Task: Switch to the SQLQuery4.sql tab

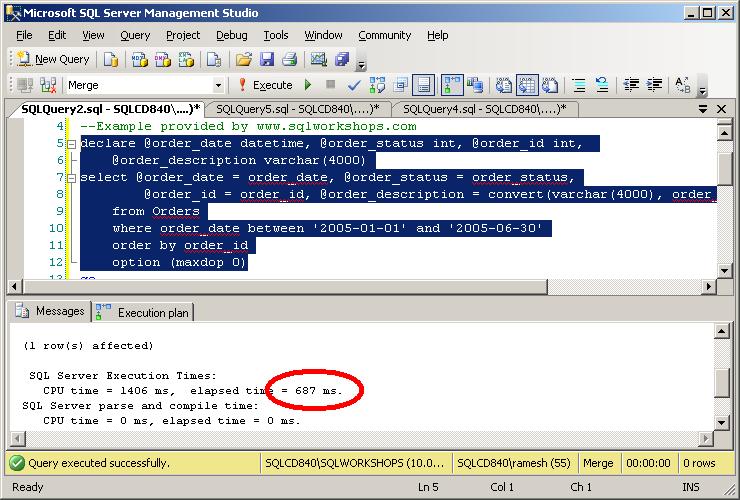Action: tap(485, 109)
